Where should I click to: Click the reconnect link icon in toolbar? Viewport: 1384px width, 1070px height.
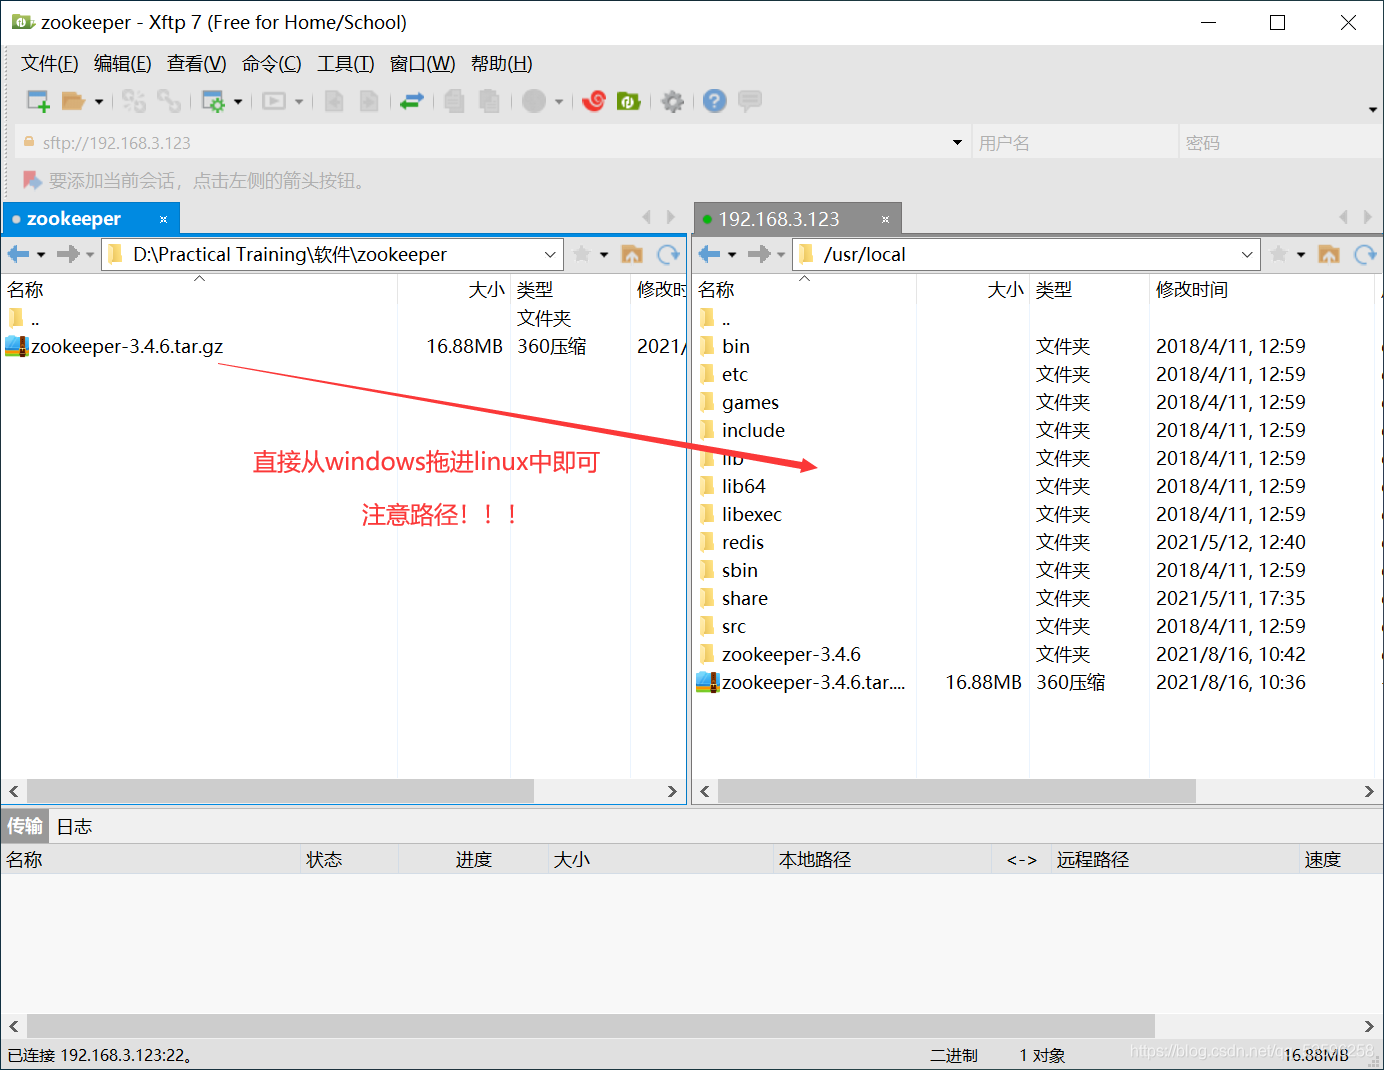click(134, 101)
